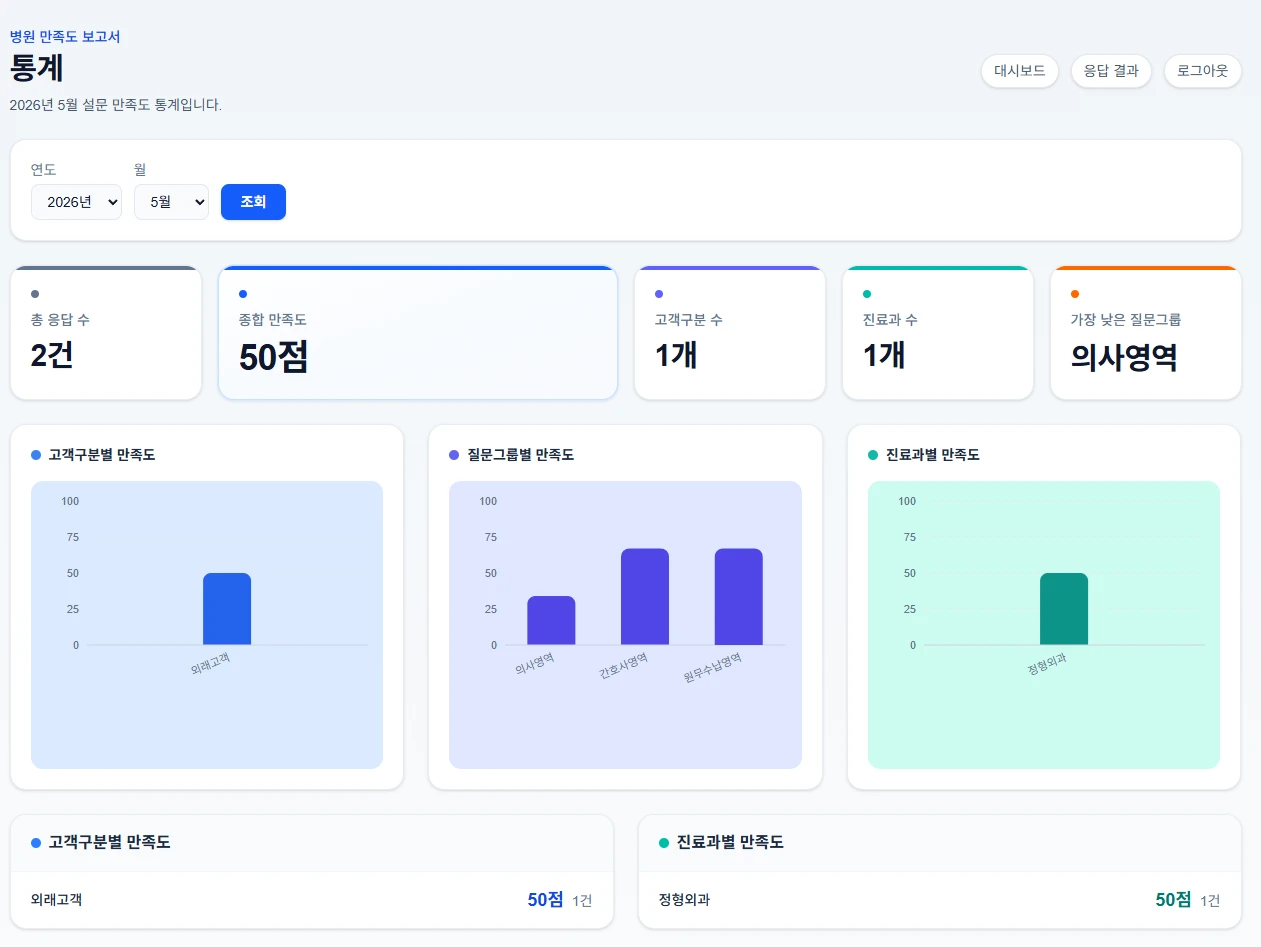
Task: Go to 응답 결과 page
Action: (x=1111, y=71)
